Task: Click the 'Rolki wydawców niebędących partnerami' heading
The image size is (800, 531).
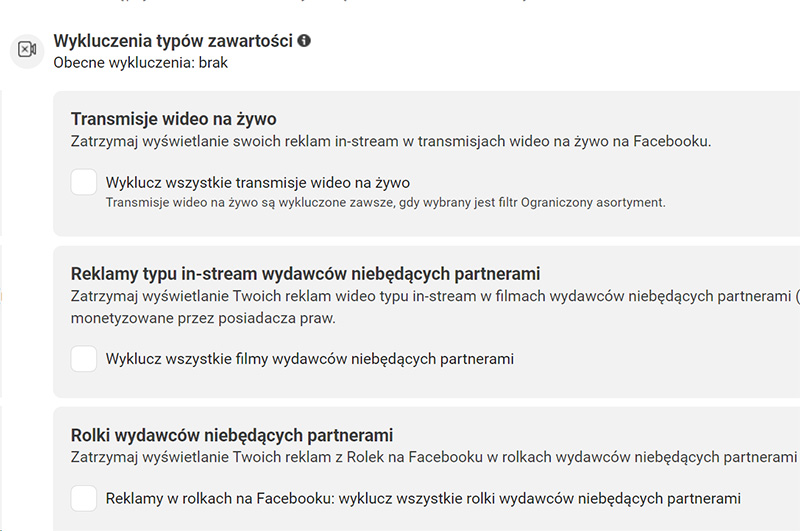Action: pyautogui.click(x=231, y=435)
